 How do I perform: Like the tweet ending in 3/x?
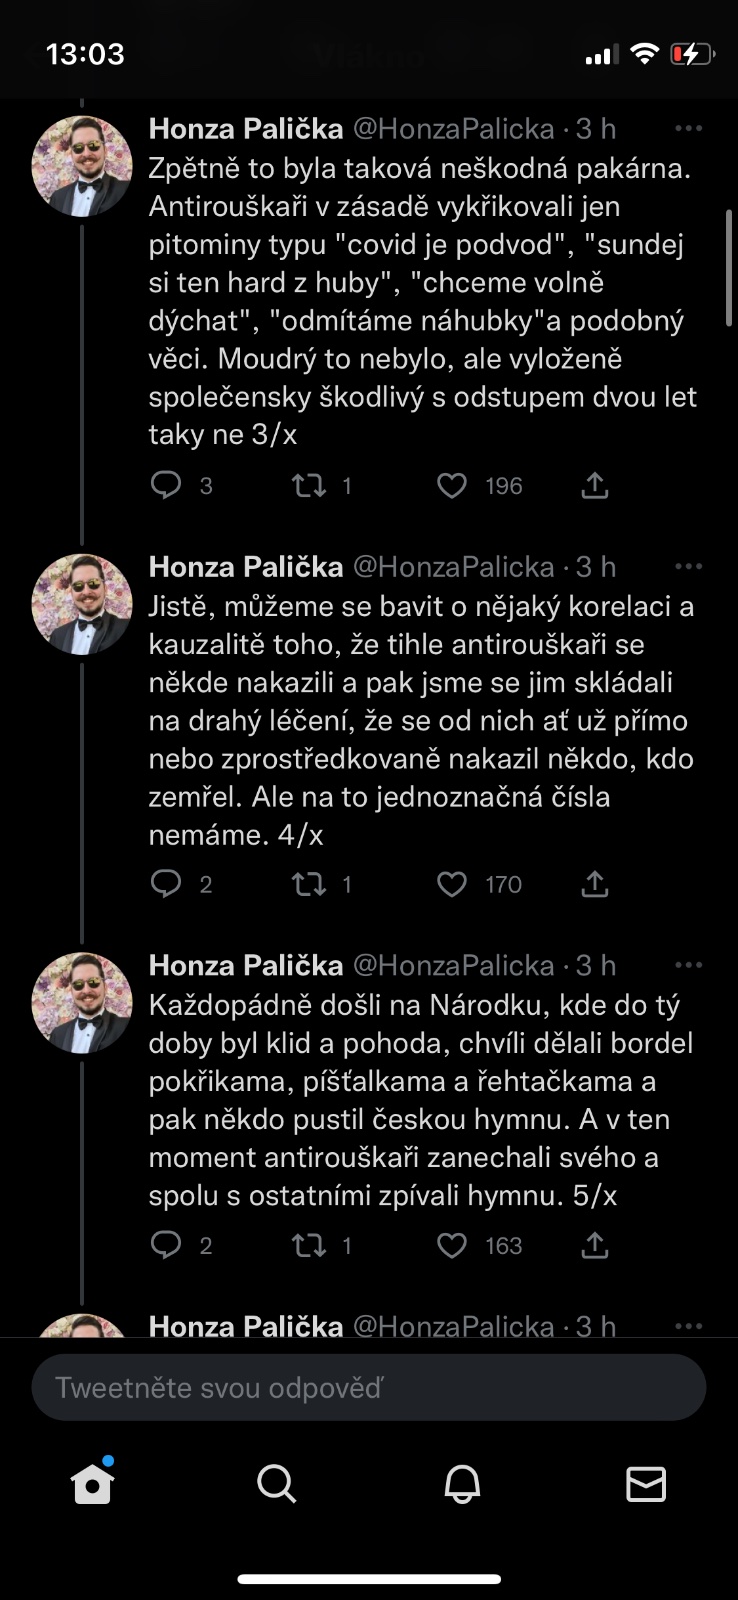coord(452,486)
